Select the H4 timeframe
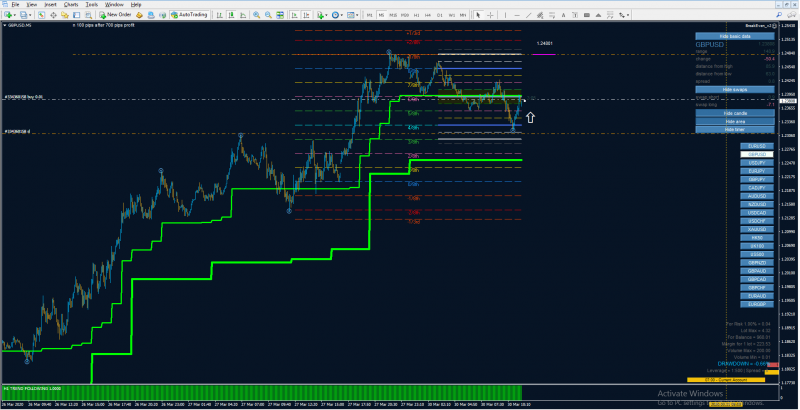The width and height of the screenshot is (800, 410). 428,15
